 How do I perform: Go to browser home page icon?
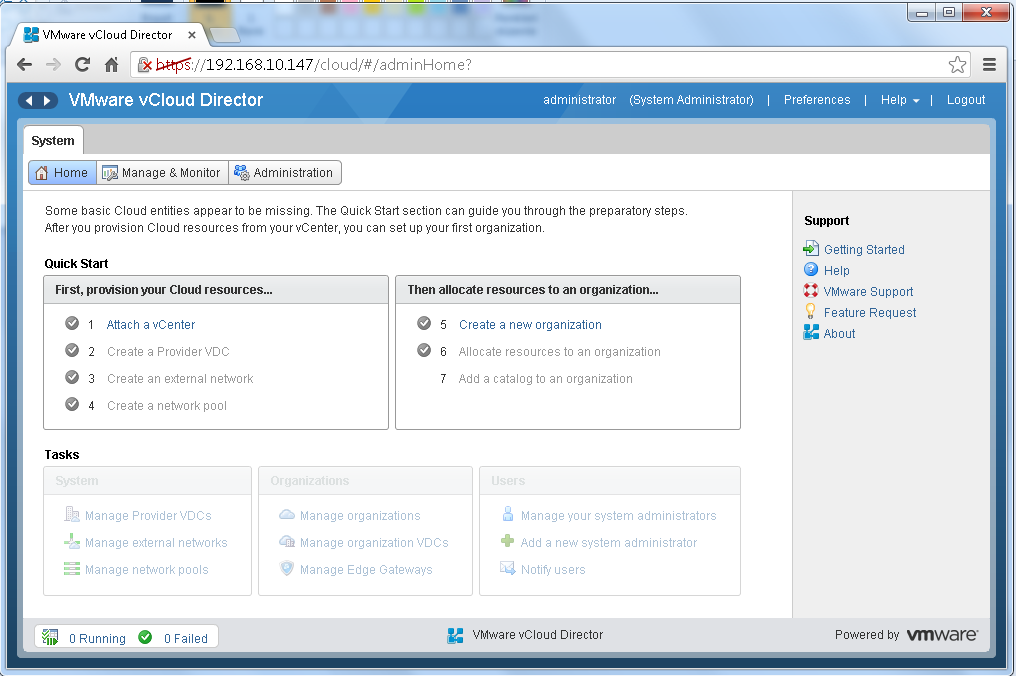pos(111,64)
